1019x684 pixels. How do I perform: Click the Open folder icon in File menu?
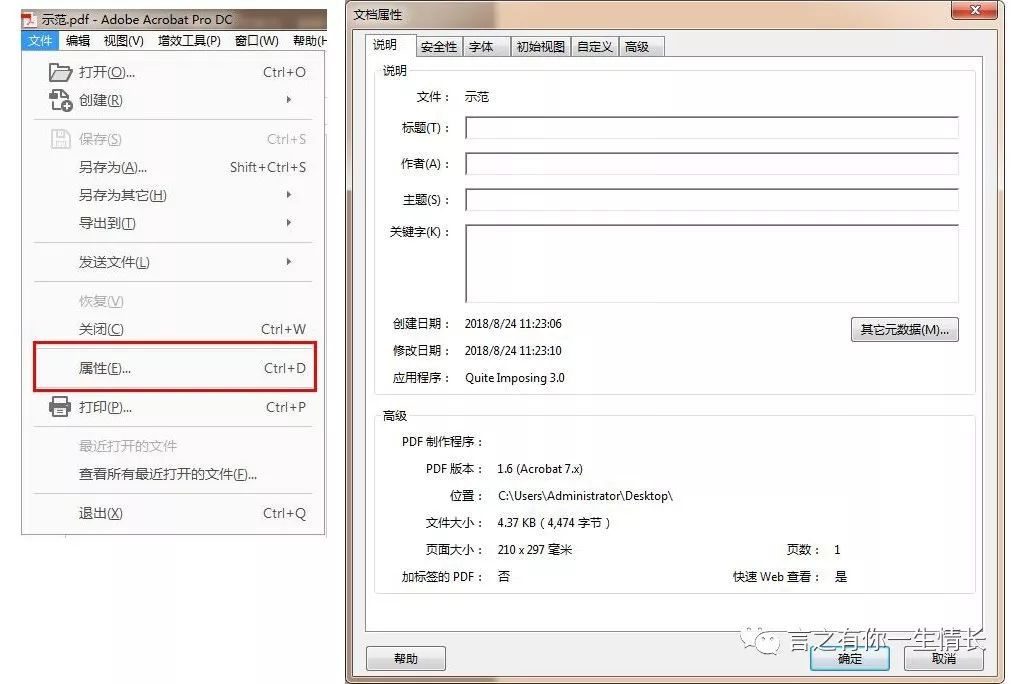point(61,72)
